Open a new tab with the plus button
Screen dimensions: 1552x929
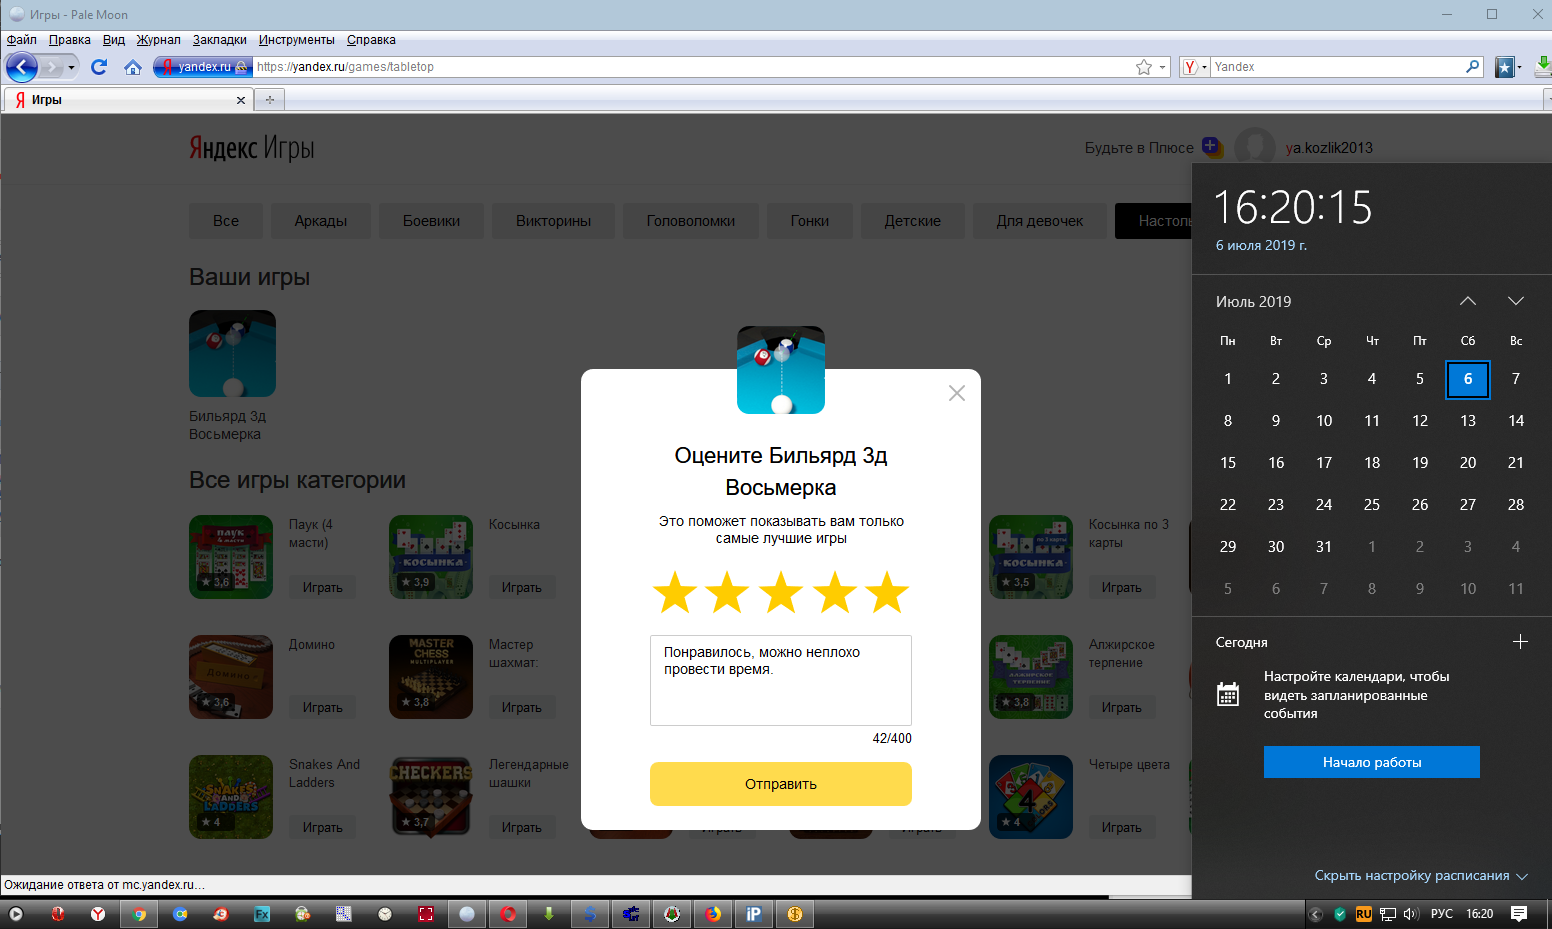tap(269, 99)
